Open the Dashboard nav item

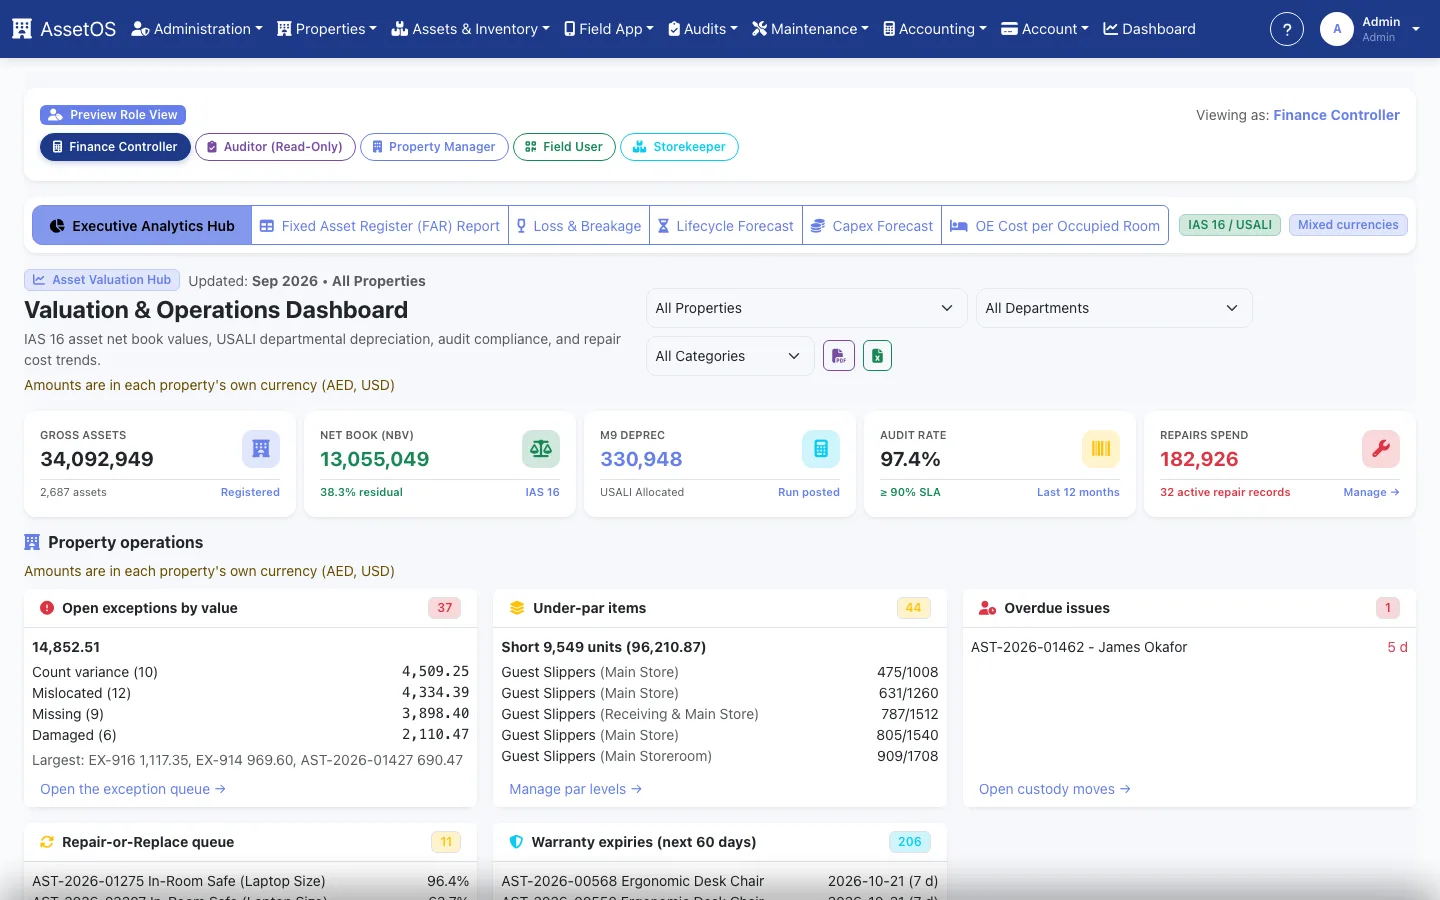tap(1149, 29)
